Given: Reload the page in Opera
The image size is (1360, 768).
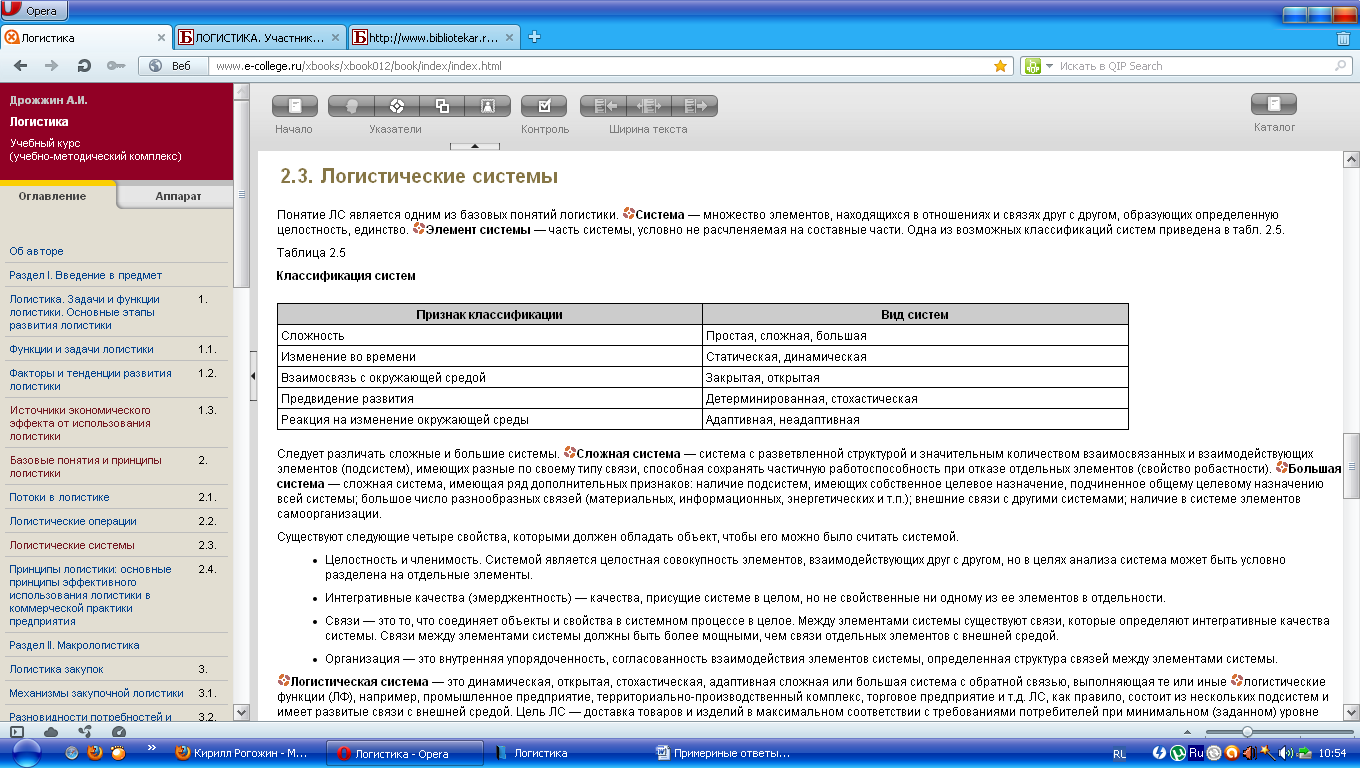Looking at the screenshot, I should (85, 66).
